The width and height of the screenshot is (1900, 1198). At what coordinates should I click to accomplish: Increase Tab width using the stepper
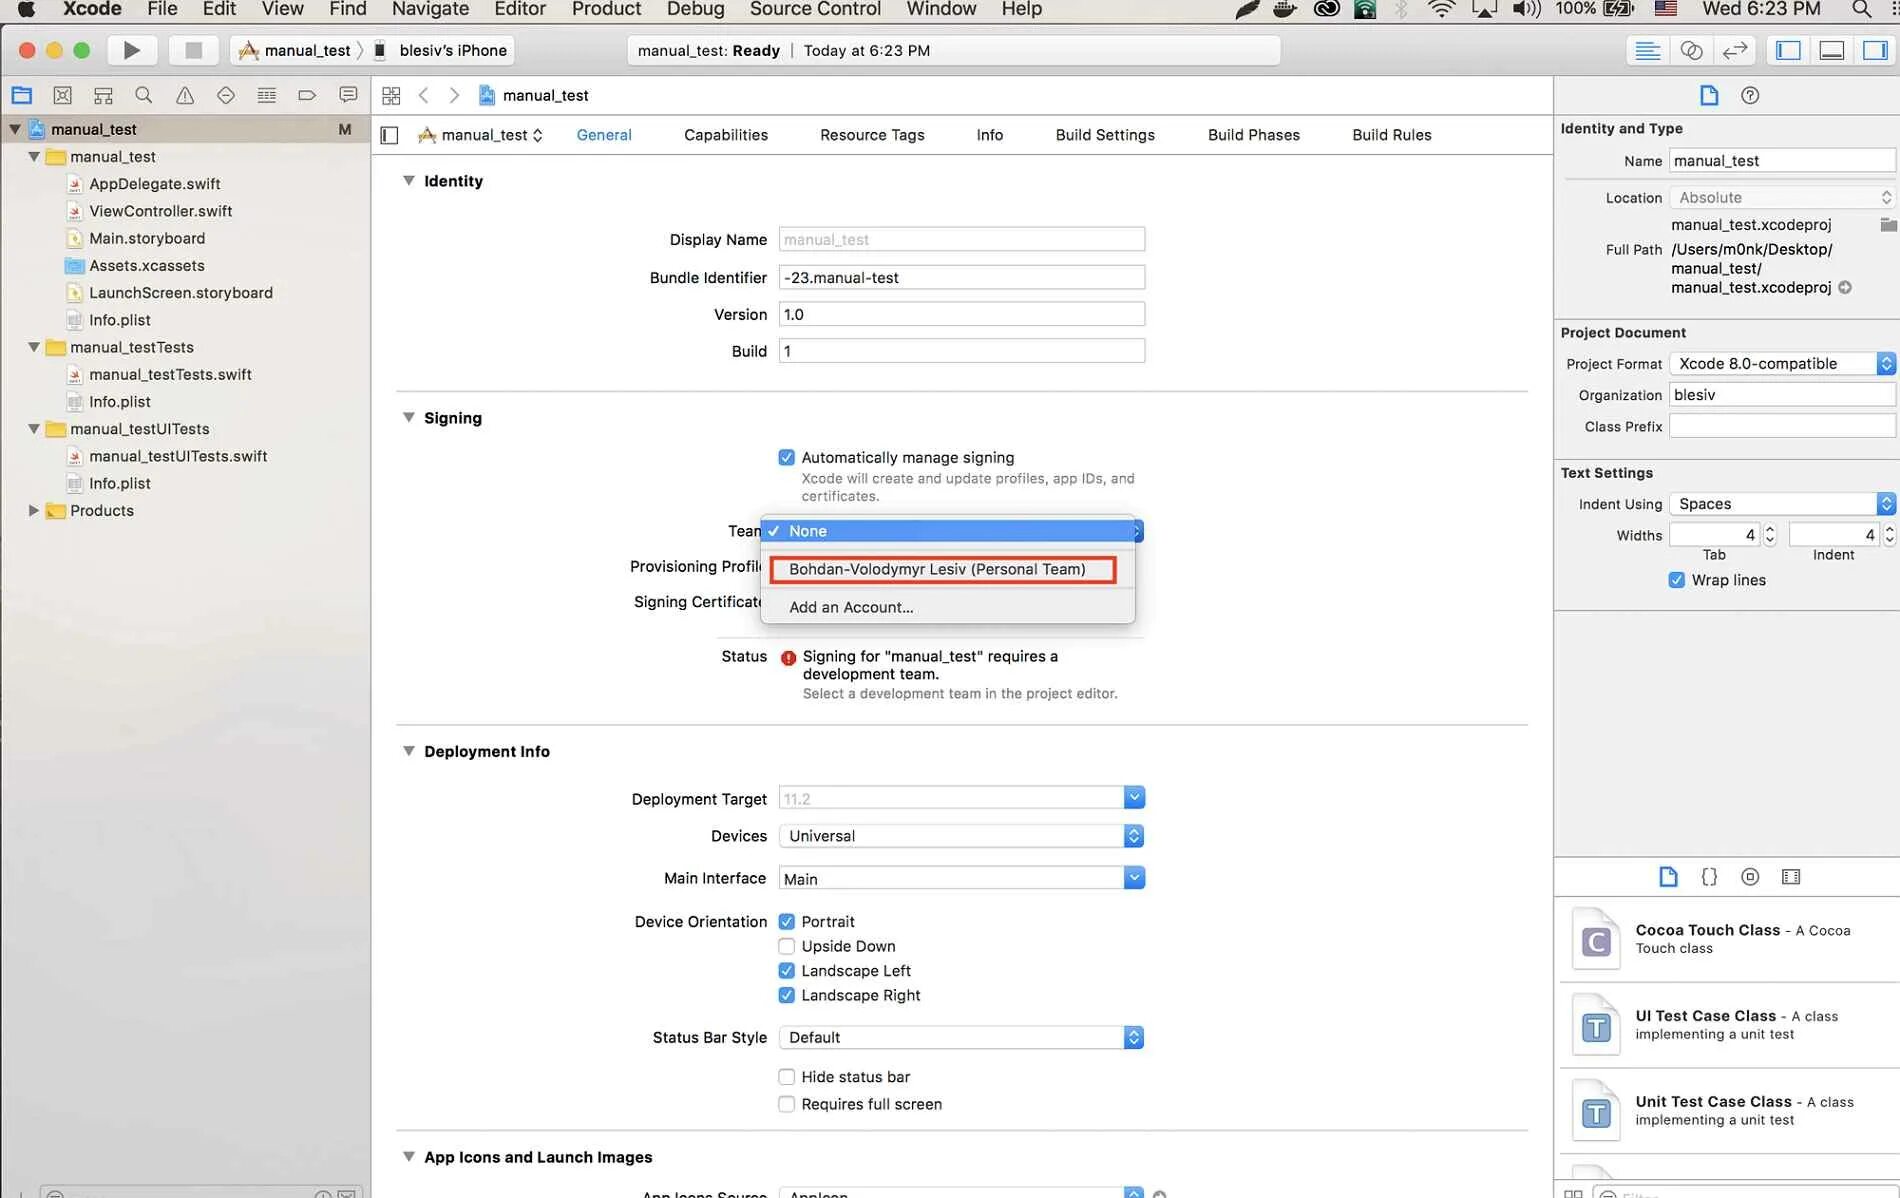pos(1768,529)
